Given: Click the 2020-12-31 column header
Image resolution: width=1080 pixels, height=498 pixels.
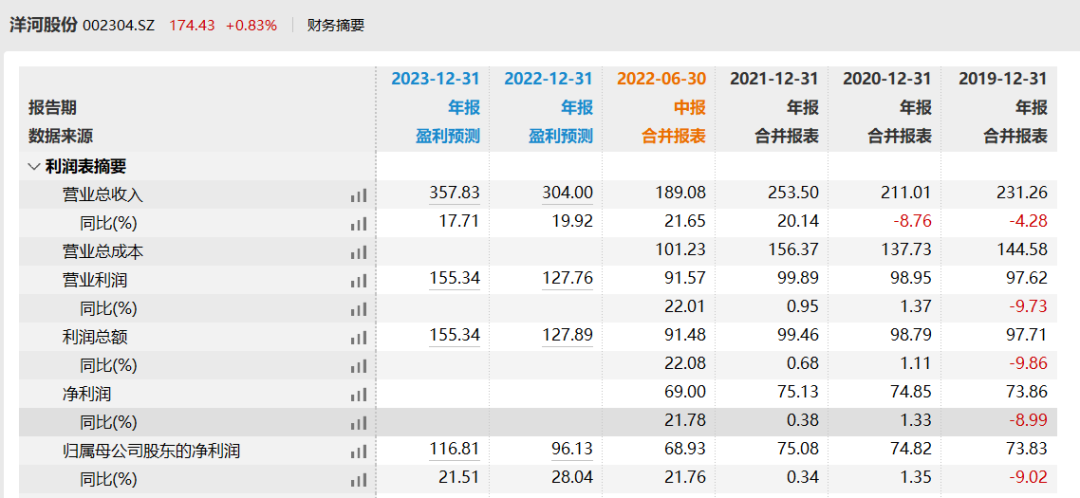Looking at the screenshot, I should point(887,79).
